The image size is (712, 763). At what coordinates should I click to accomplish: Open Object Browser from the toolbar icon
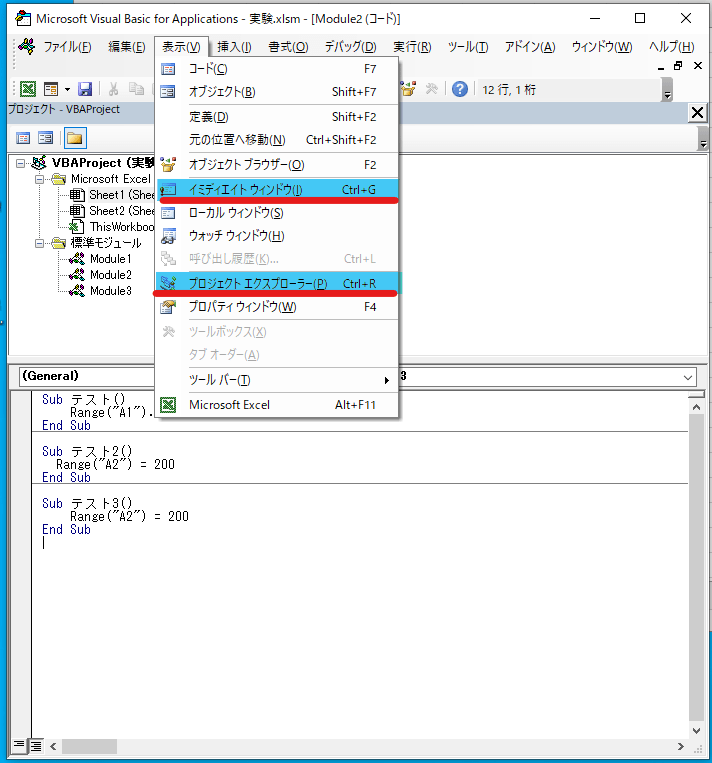[408, 89]
